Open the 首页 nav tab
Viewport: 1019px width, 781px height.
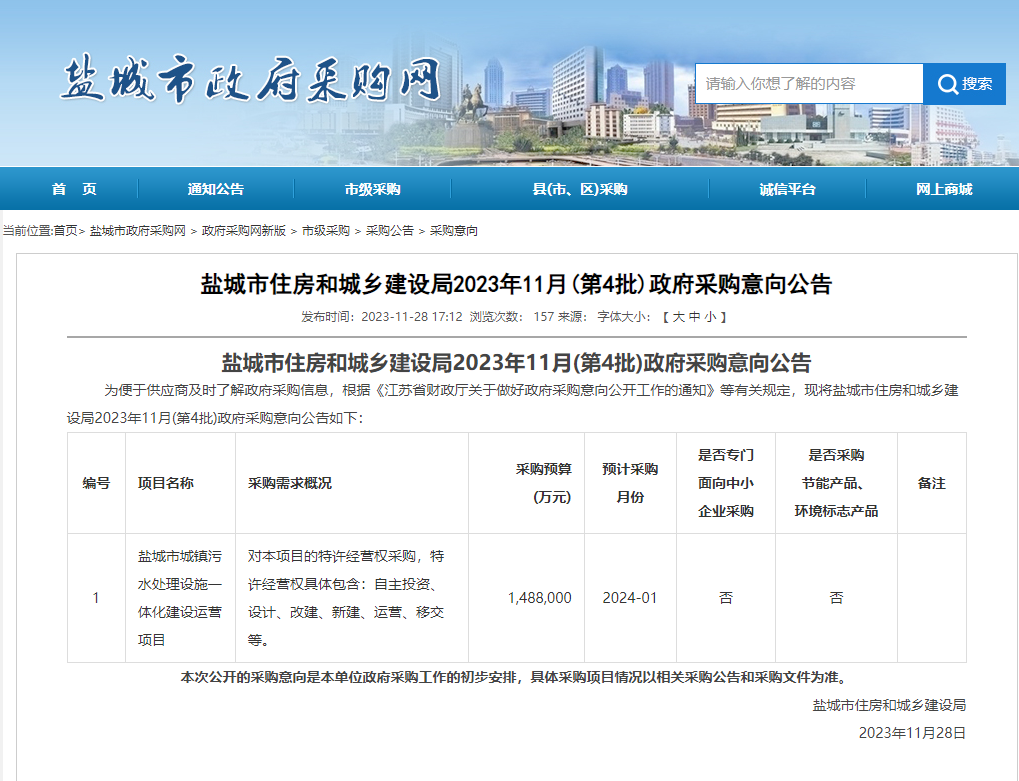(74, 189)
